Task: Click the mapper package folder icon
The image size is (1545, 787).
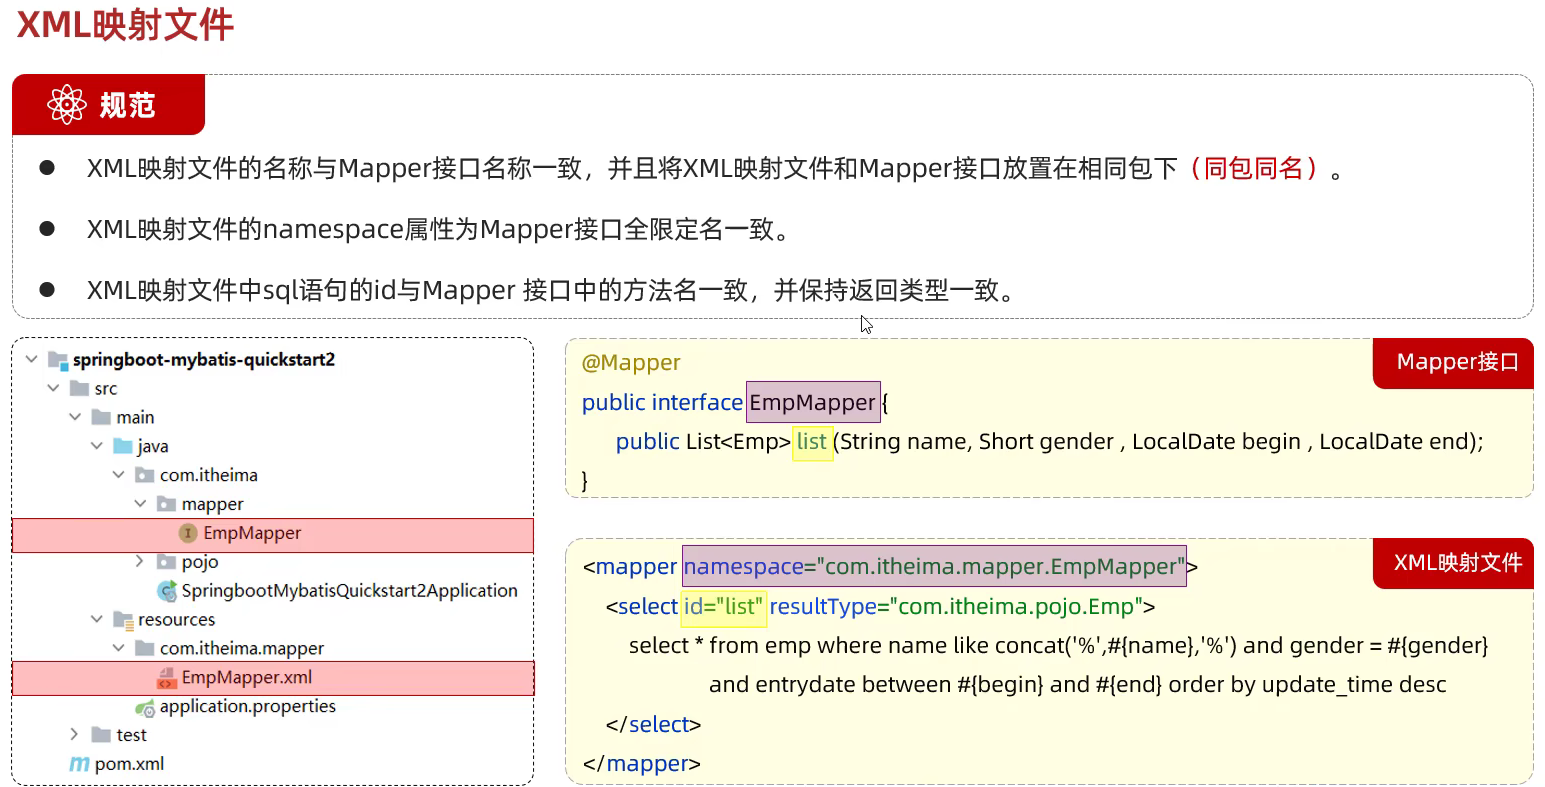Action: [167, 504]
